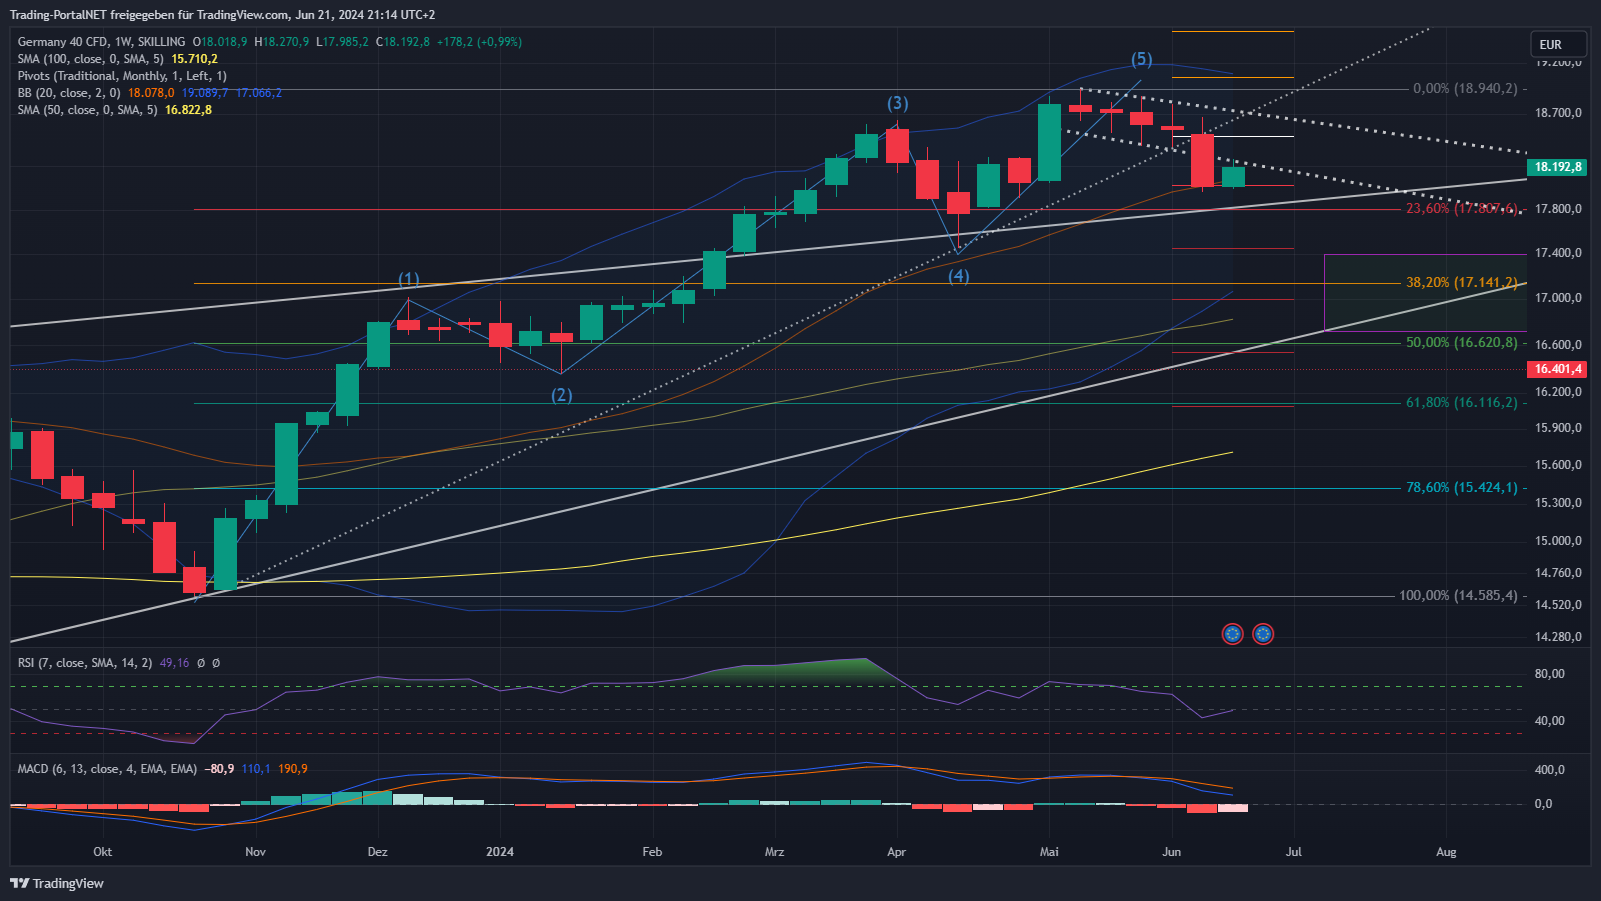
Task: Click the Jul label on time axis
Action: pyautogui.click(x=1294, y=852)
